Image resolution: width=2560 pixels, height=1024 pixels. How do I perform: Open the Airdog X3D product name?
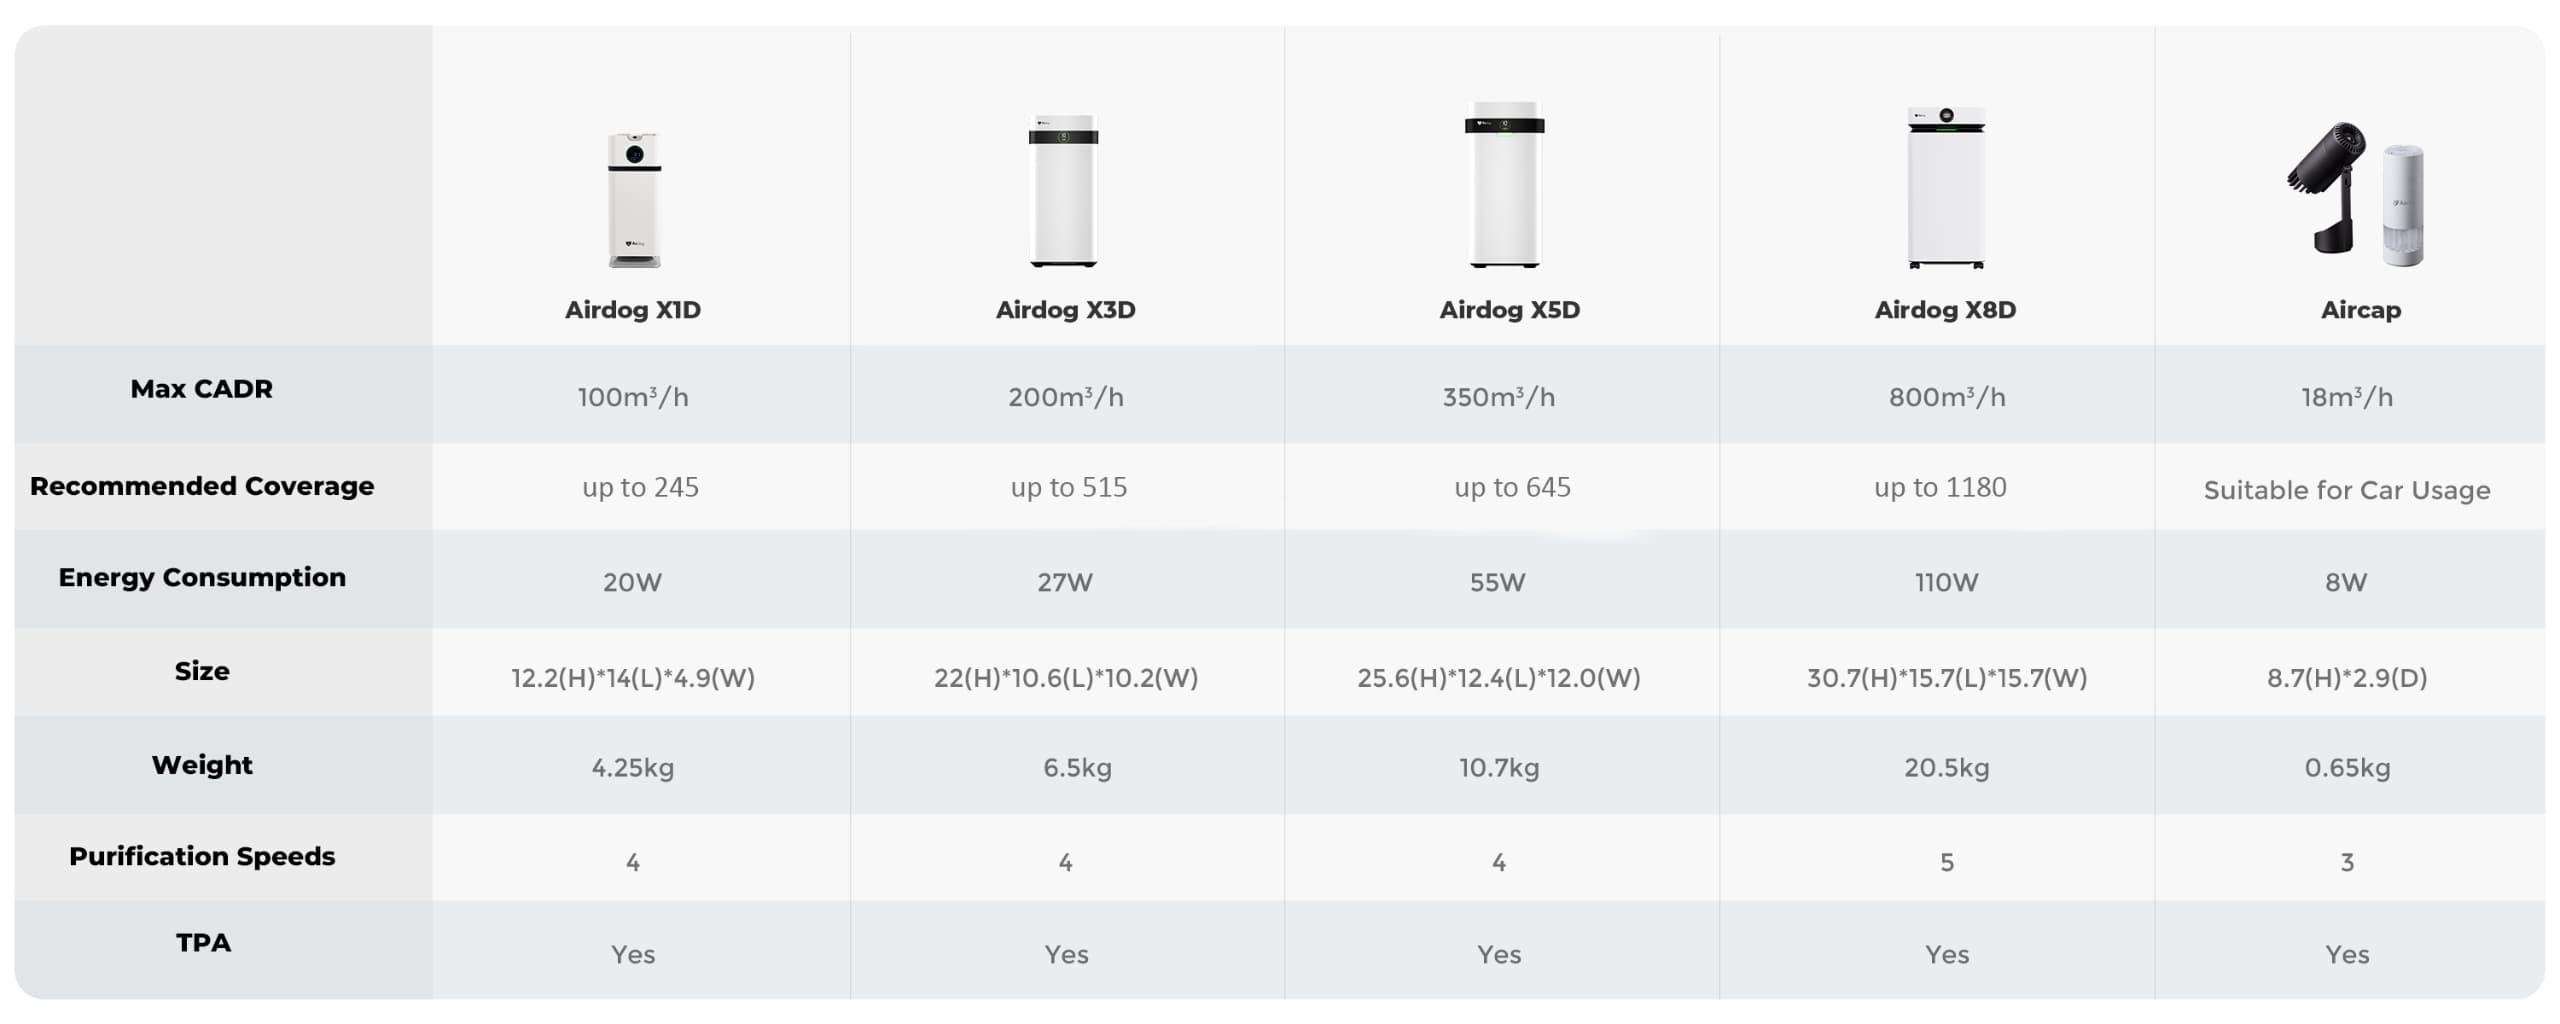(1065, 310)
